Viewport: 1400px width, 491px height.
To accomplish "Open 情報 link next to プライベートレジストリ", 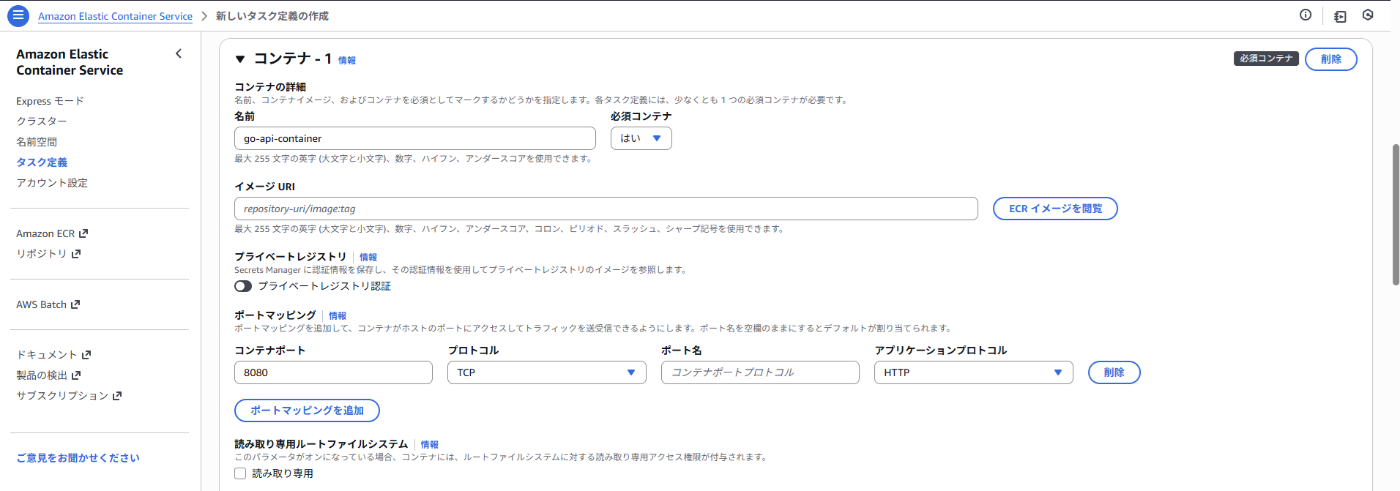I will point(368,257).
